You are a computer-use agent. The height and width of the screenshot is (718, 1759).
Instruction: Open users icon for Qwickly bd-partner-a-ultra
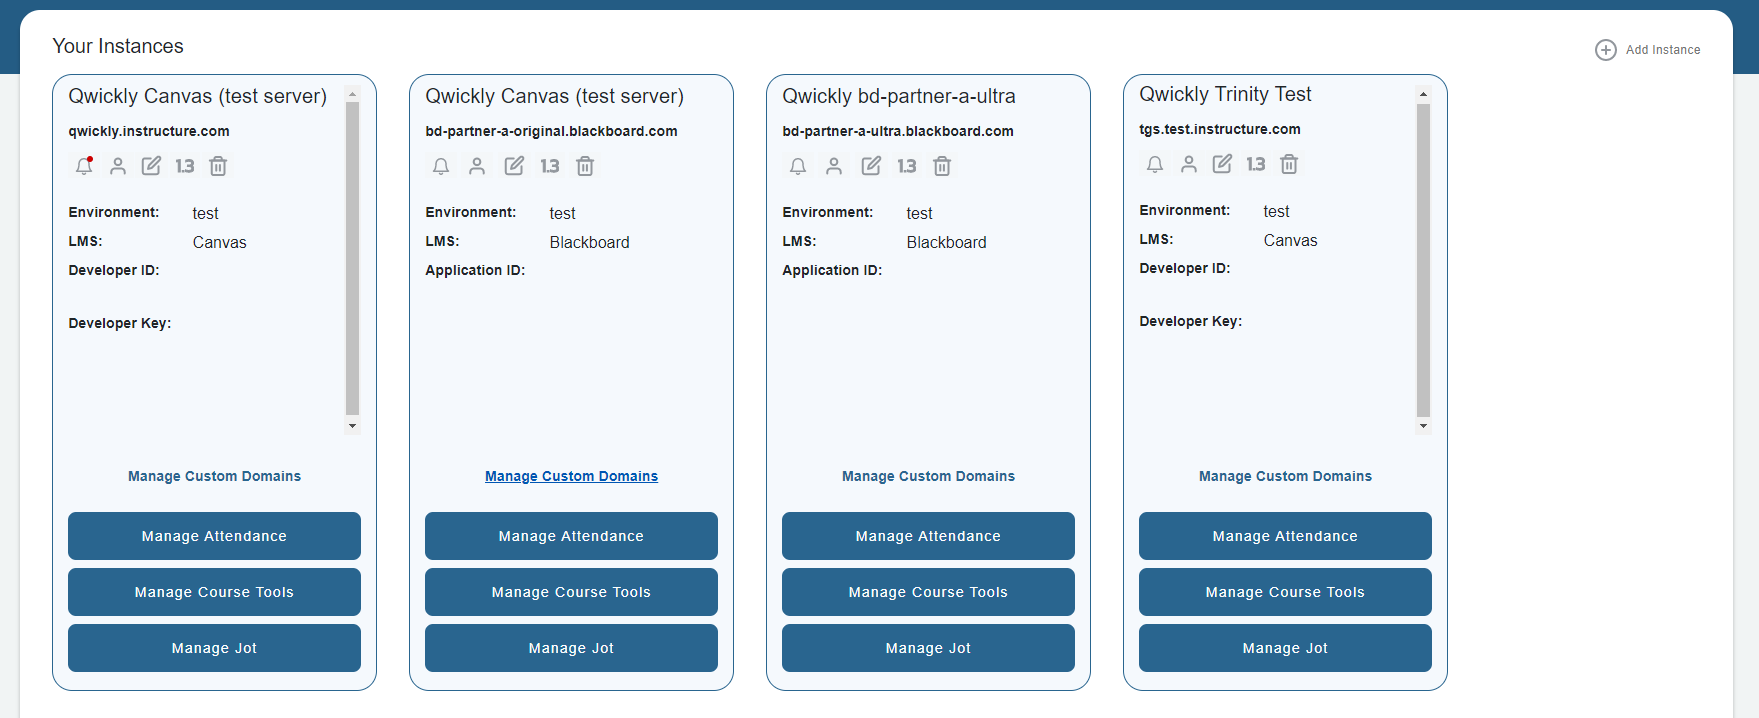pos(834,166)
